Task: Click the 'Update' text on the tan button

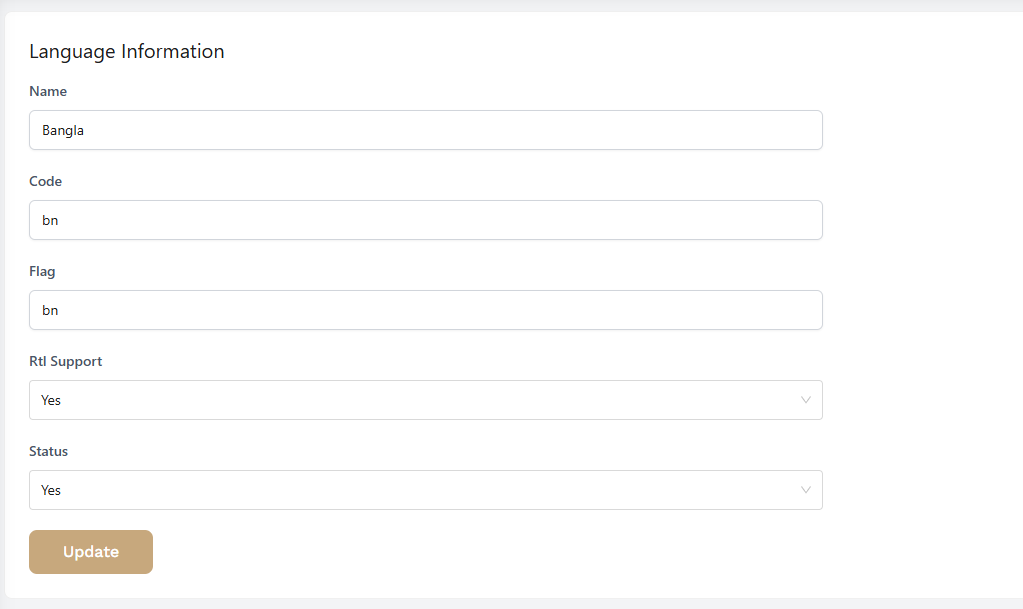Action: (x=91, y=552)
